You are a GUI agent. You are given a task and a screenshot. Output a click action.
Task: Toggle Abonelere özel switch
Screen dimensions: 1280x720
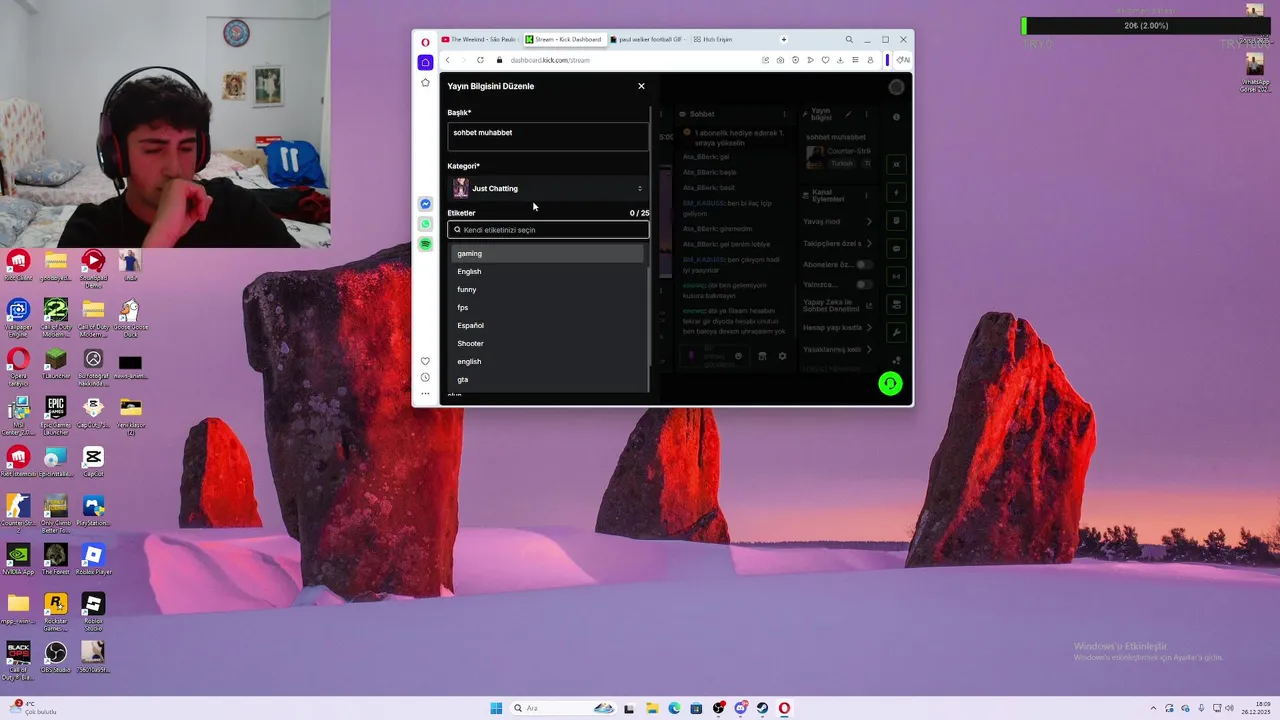point(864,265)
